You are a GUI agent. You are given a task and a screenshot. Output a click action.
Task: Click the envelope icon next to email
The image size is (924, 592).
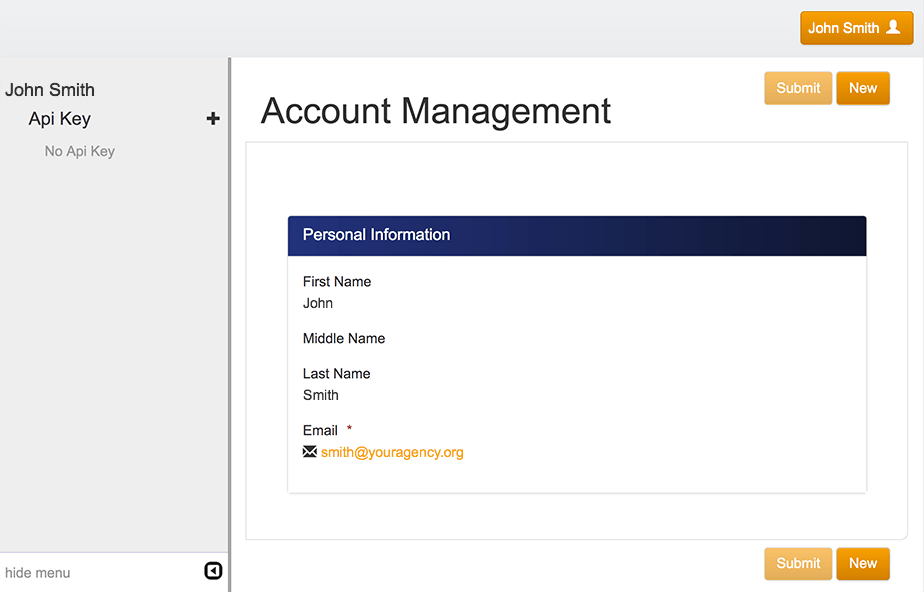coord(310,452)
